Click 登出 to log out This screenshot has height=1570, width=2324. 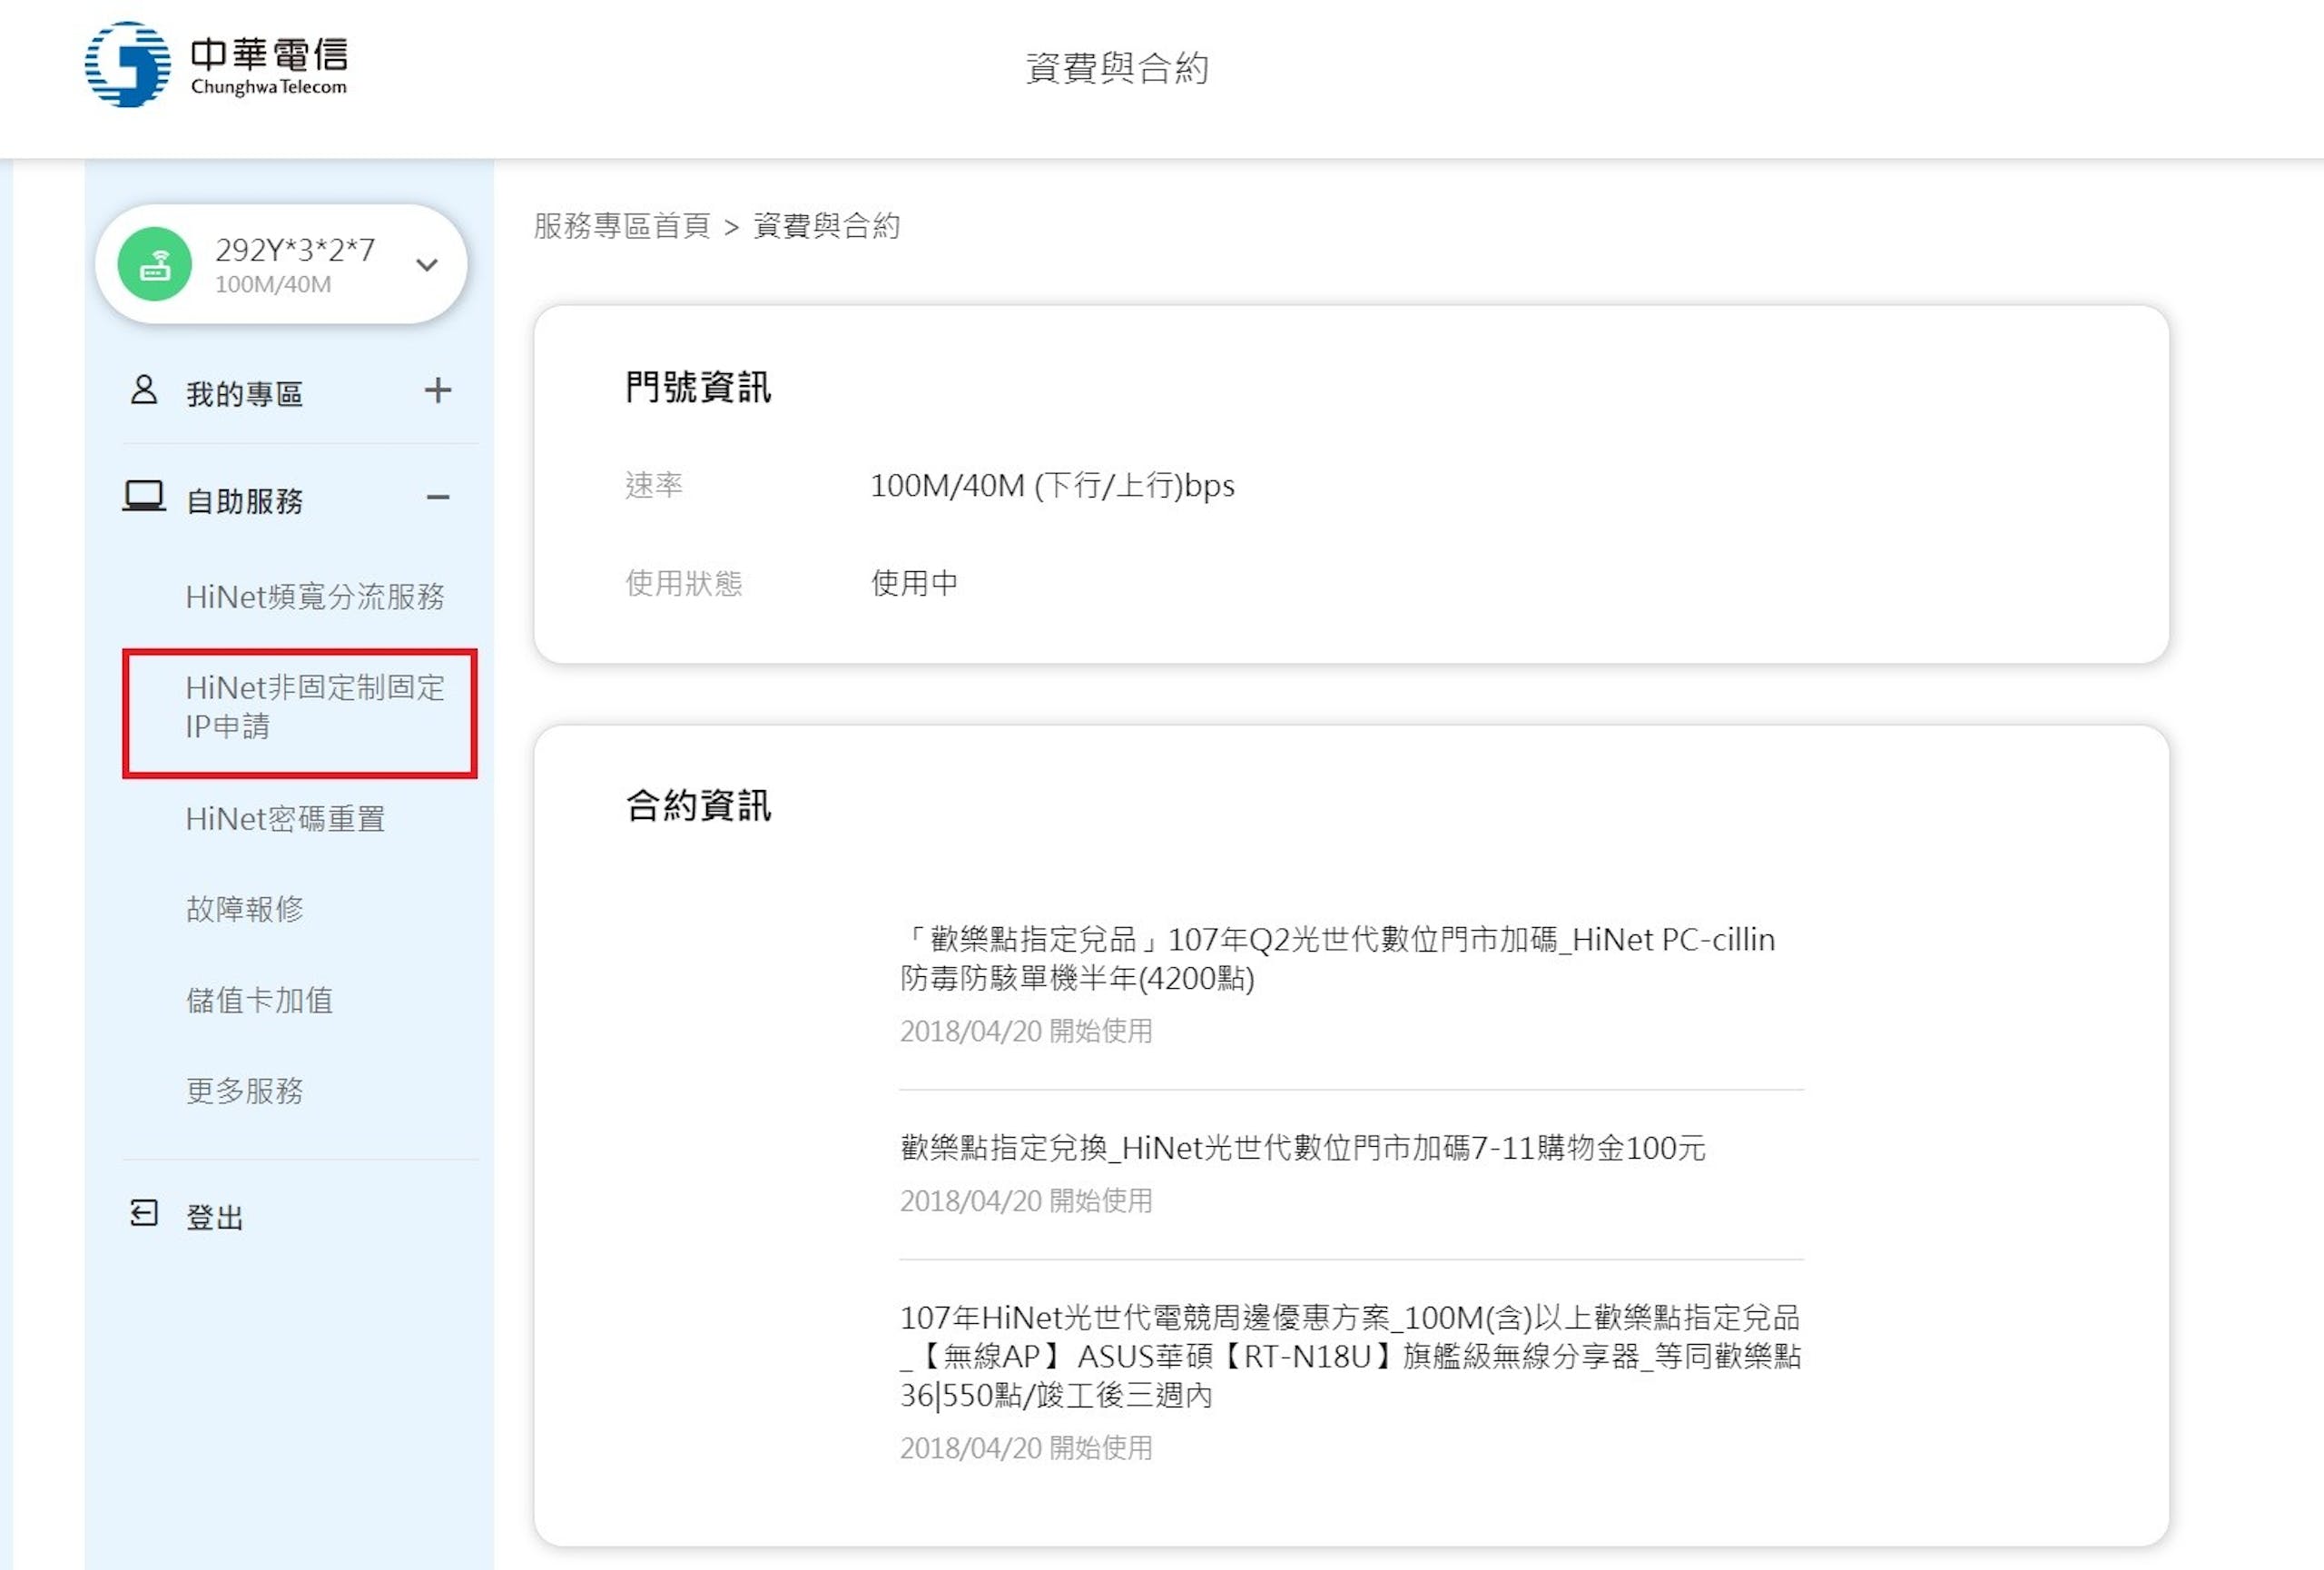pyautogui.click(x=215, y=1217)
